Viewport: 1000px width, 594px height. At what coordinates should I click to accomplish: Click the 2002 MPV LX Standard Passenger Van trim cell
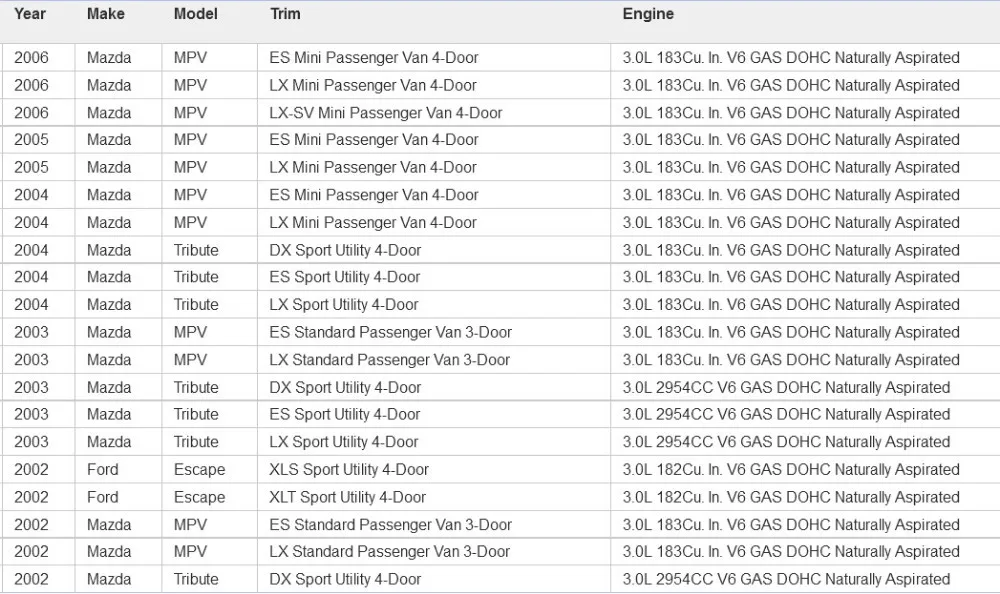click(434, 552)
